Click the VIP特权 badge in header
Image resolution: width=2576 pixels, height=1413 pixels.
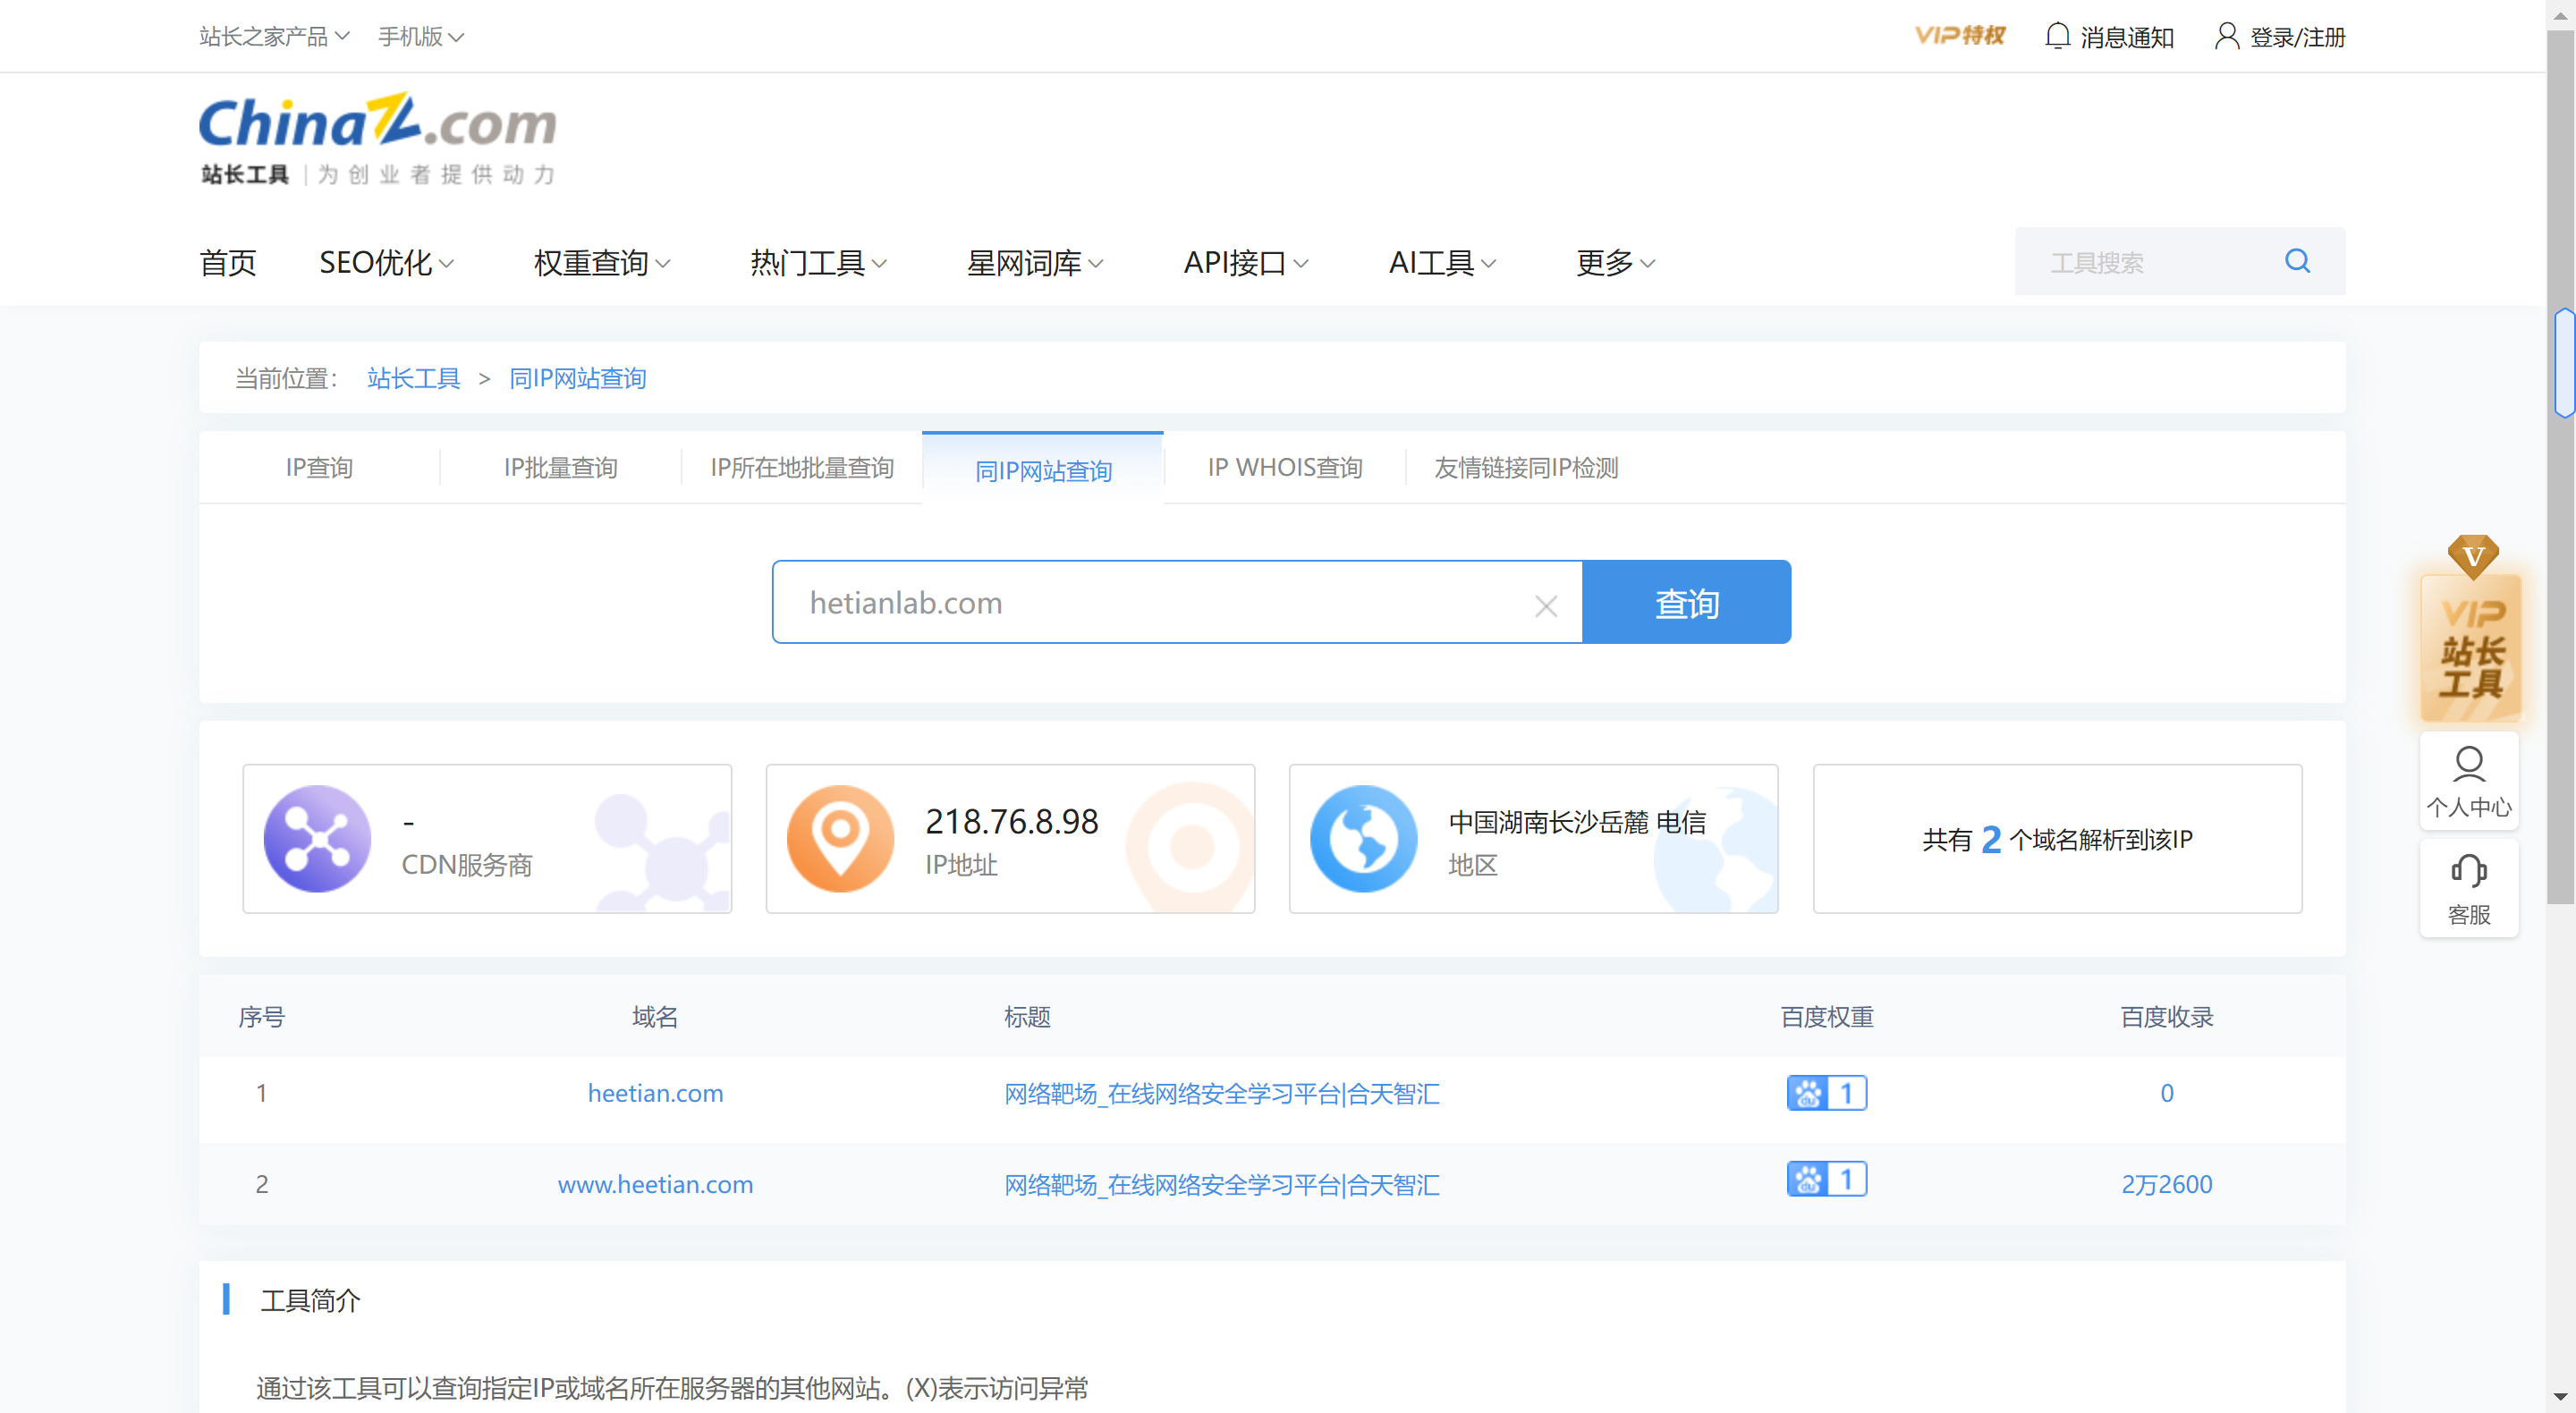pyautogui.click(x=1959, y=36)
